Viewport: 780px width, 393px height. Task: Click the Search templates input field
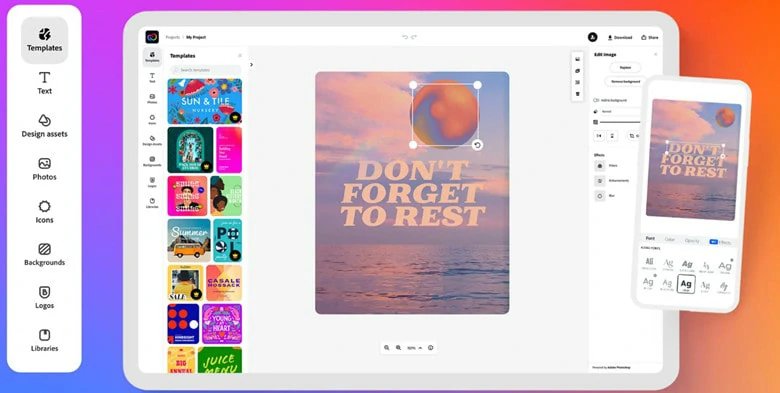coord(205,70)
